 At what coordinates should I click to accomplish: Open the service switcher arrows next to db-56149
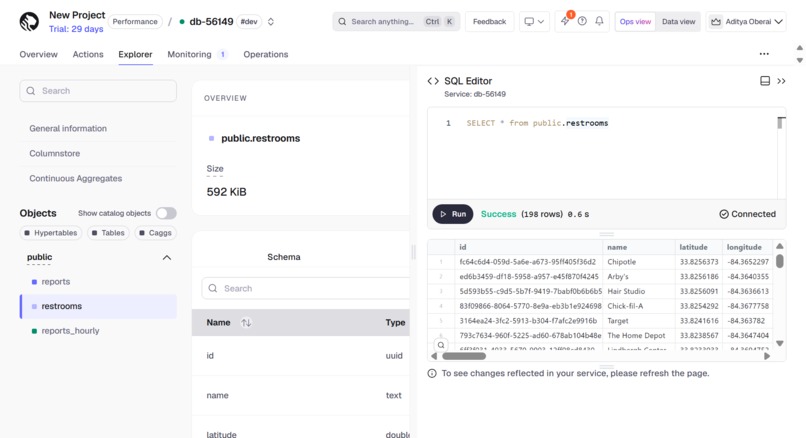click(x=271, y=22)
